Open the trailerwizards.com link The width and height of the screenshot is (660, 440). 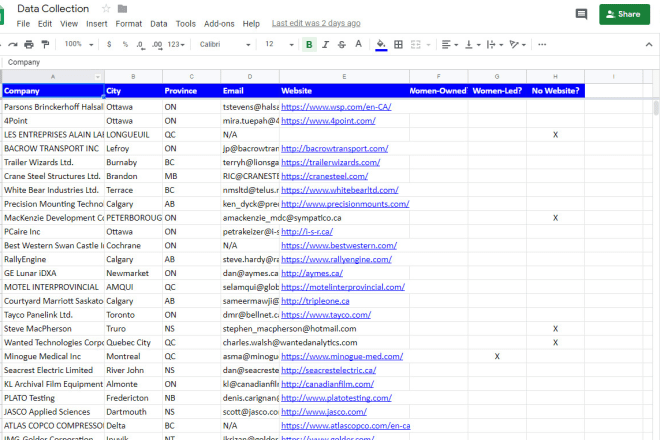click(x=331, y=163)
